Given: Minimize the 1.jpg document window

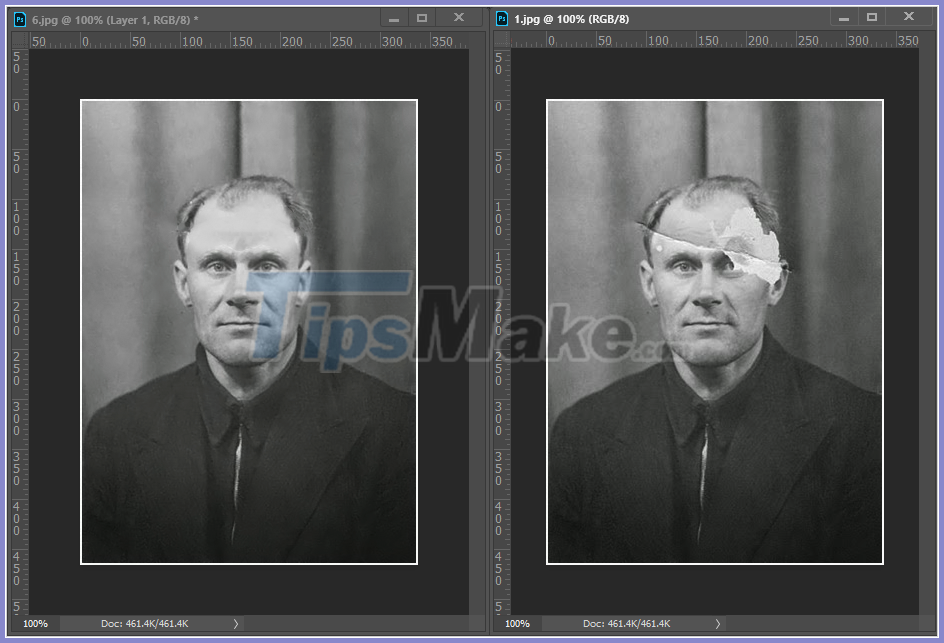Looking at the screenshot, I should 845,17.
